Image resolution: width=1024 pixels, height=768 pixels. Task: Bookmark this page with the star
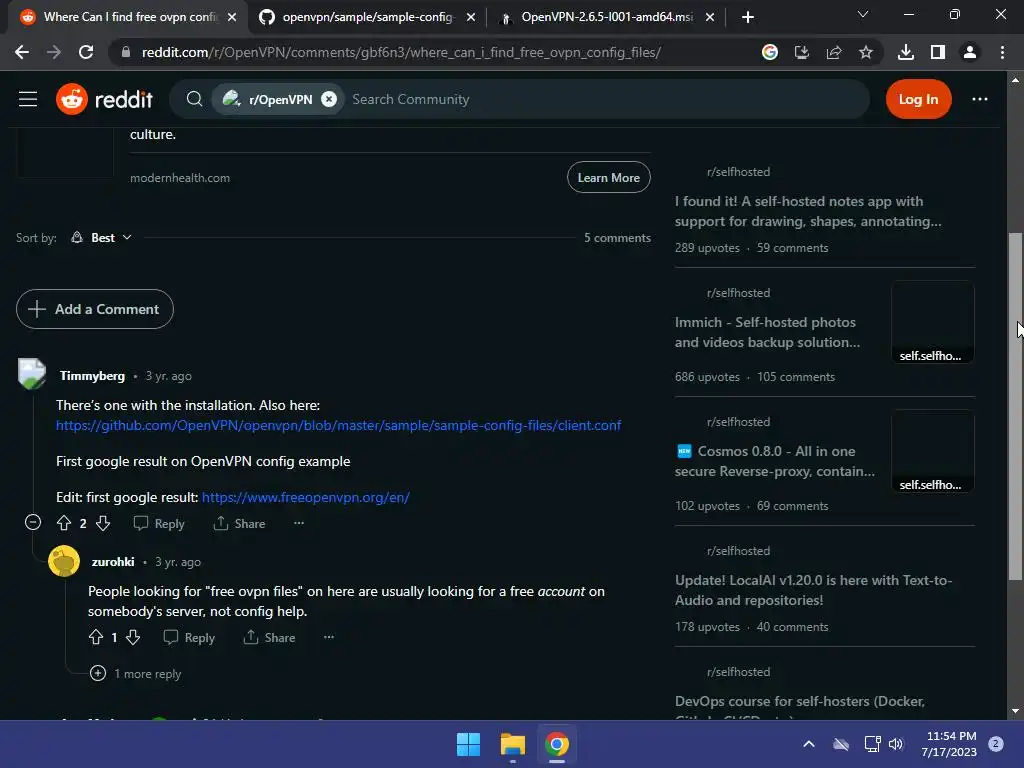pyautogui.click(x=866, y=52)
